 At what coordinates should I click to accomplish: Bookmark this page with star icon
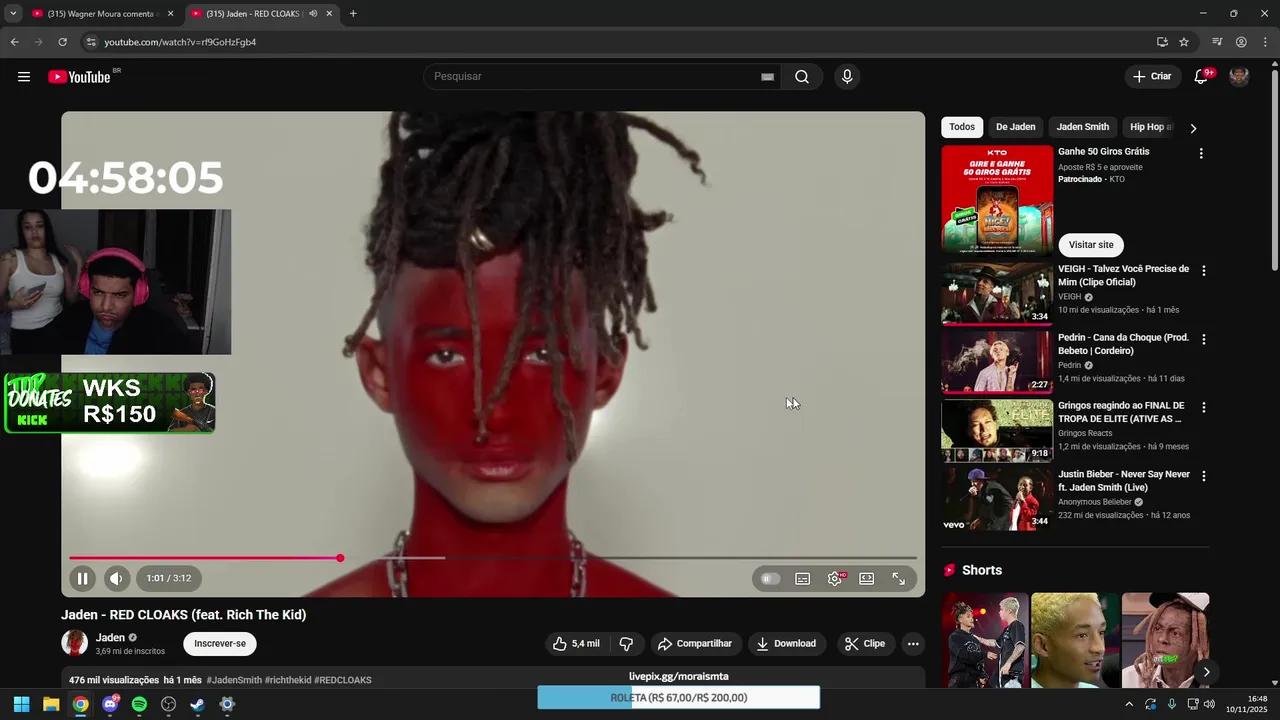pyautogui.click(x=1184, y=42)
